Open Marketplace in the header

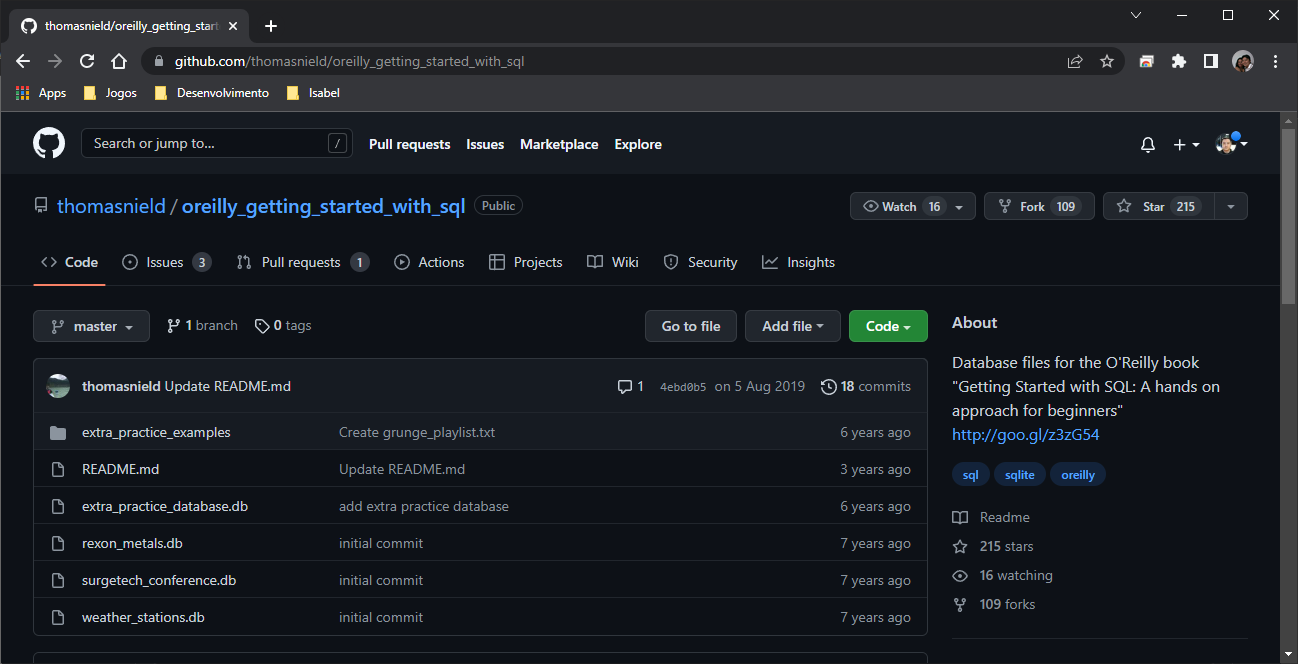click(559, 144)
